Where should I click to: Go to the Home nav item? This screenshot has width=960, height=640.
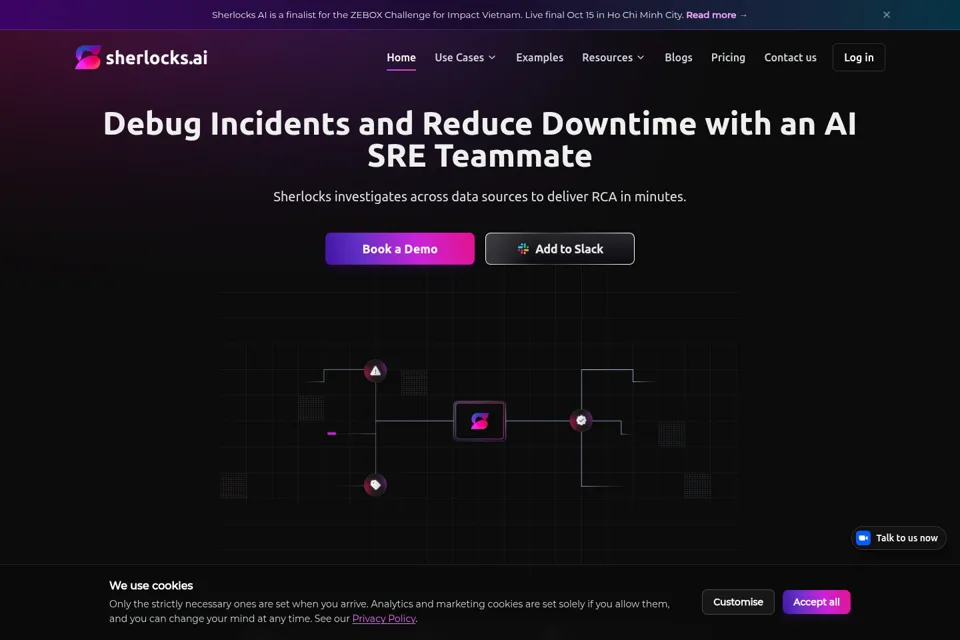[x=401, y=58]
